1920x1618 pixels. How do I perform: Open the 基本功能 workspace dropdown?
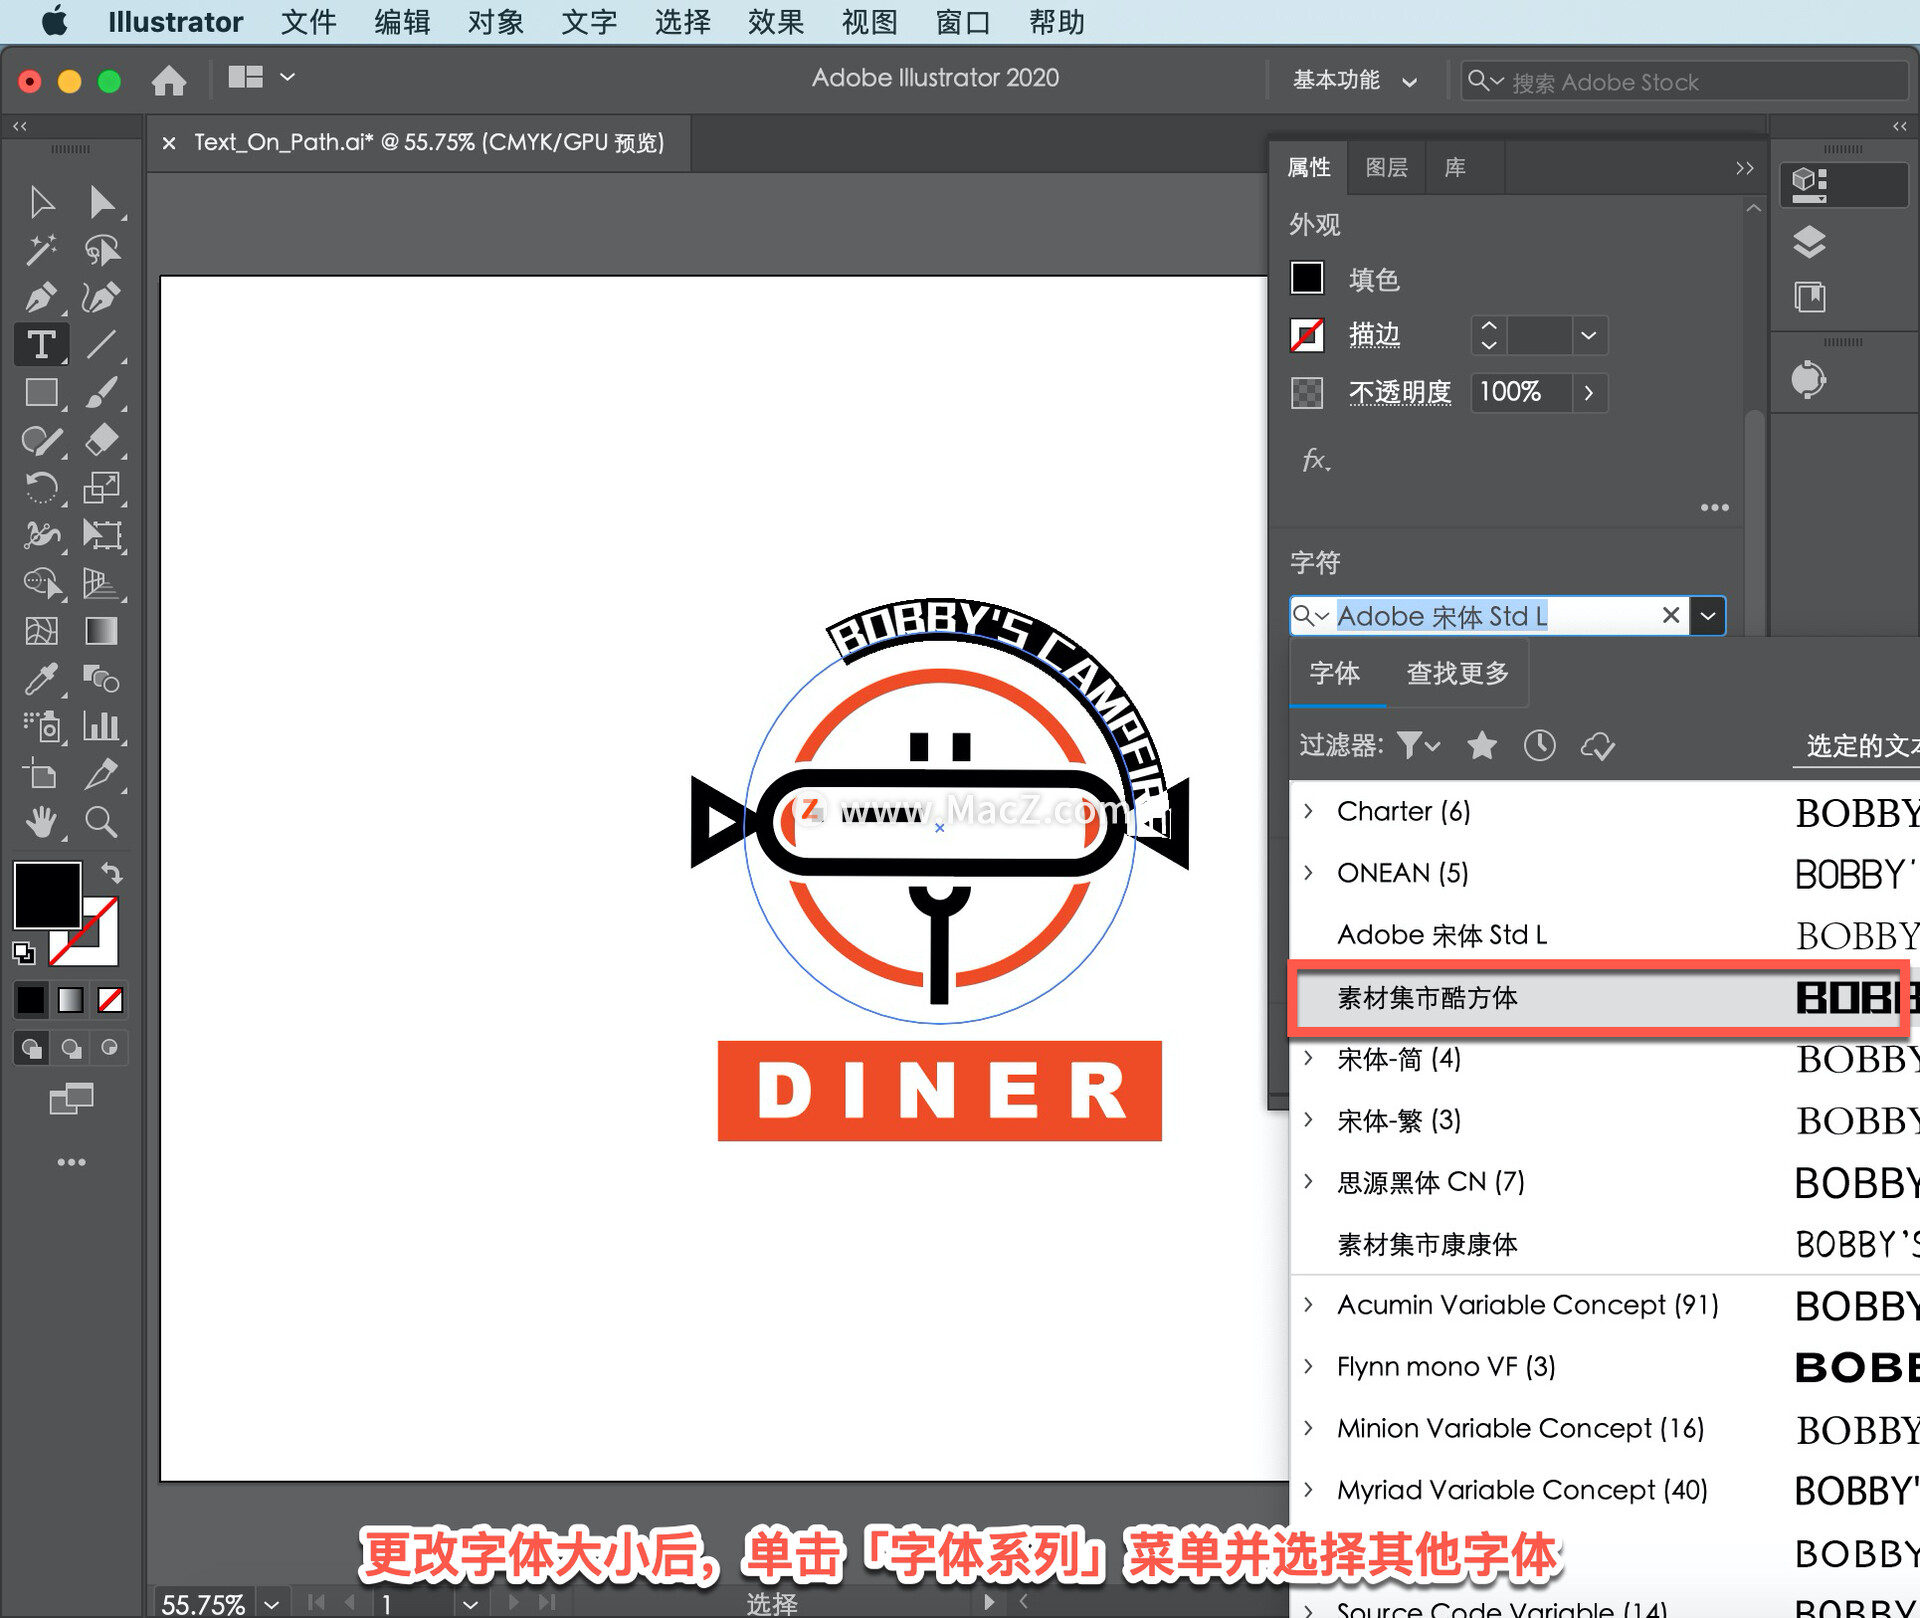pyautogui.click(x=1354, y=80)
